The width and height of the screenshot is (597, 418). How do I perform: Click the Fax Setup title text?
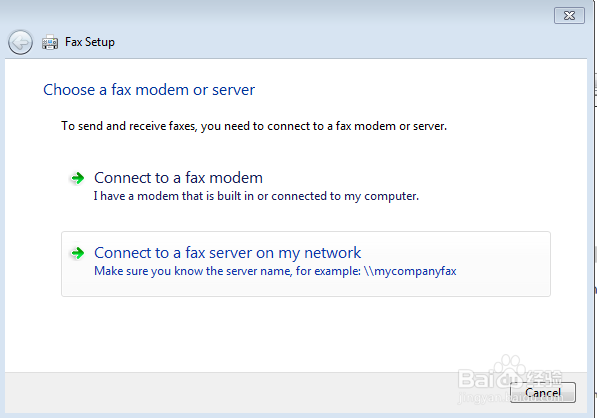tap(90, 42)
